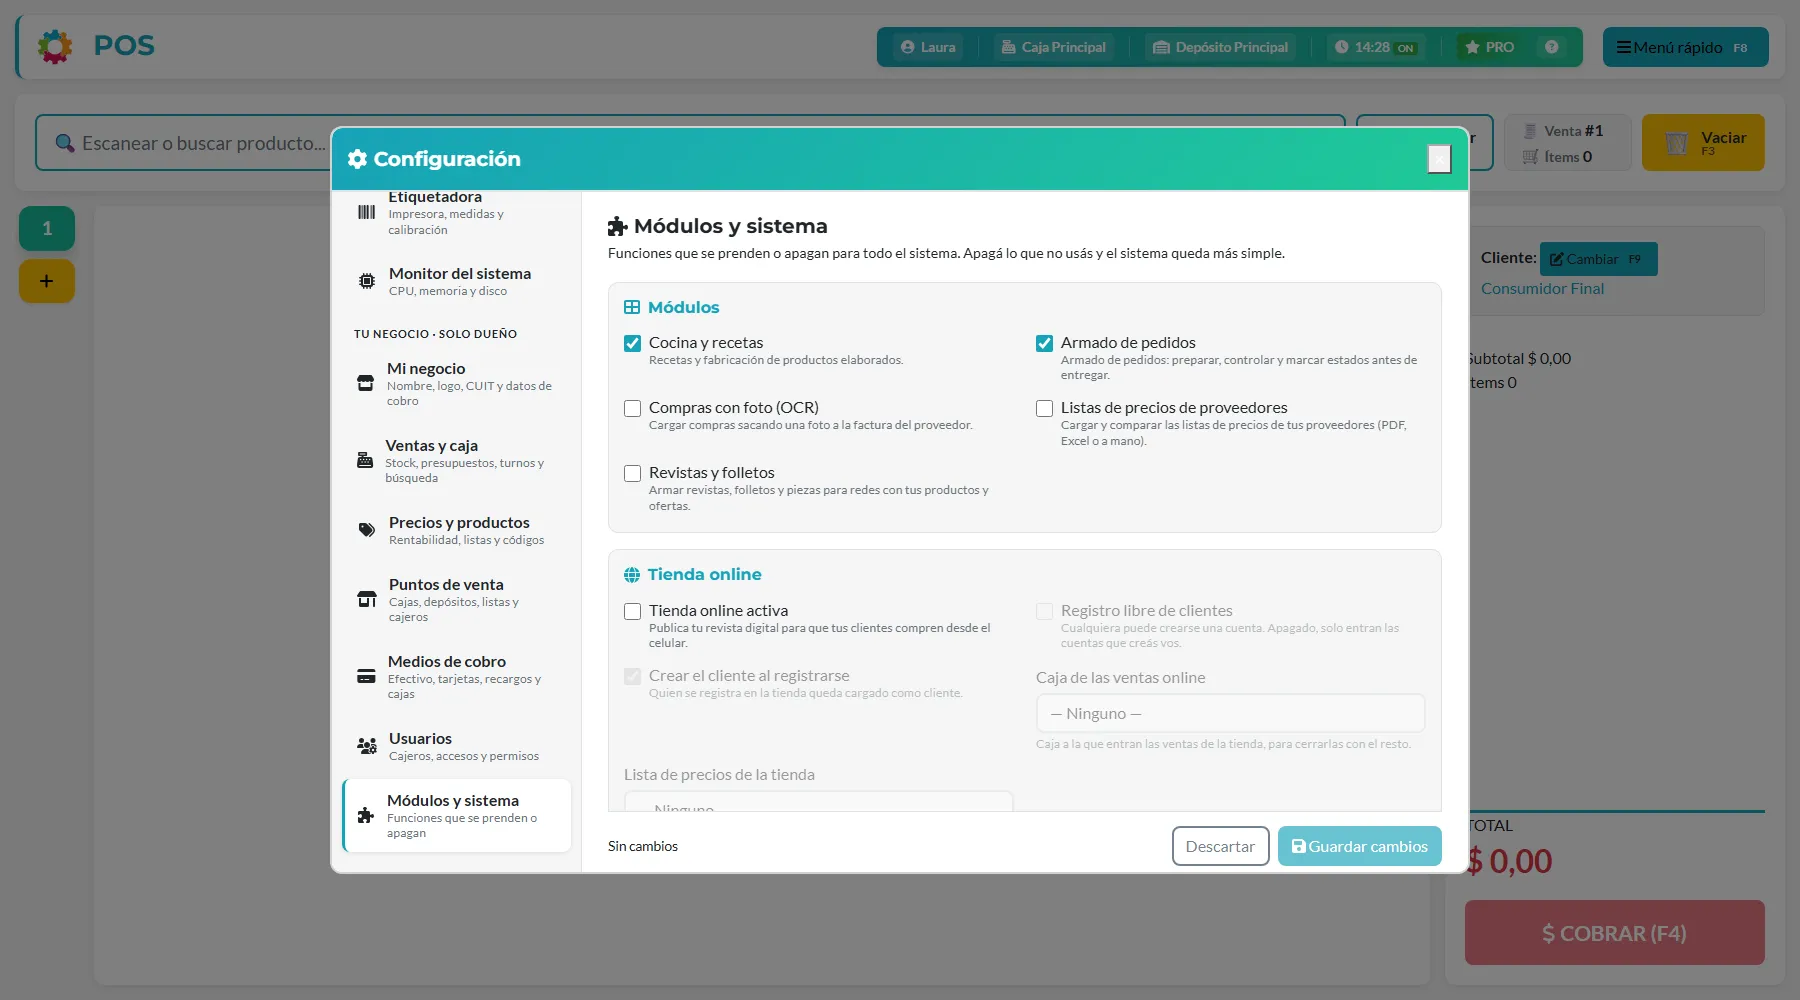Click the globe icon next to Tienda online

(632, 575)
